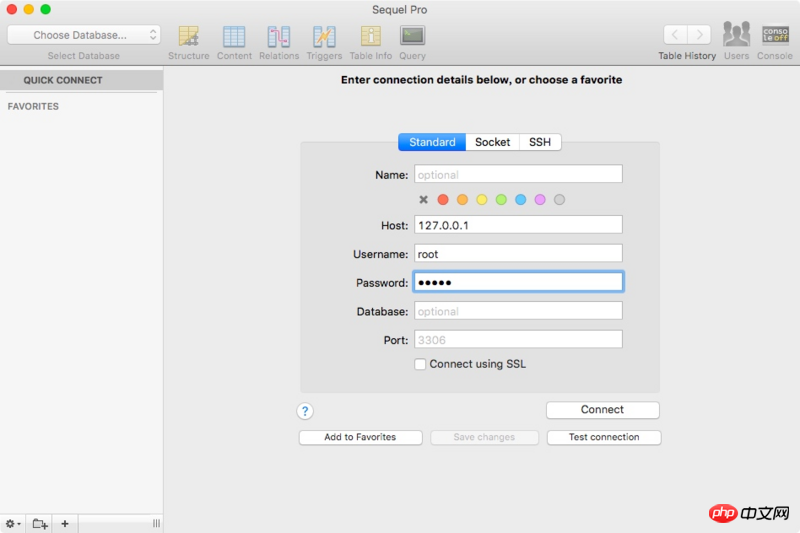The height and width of the screenshot is (533, 800).
Task: Select QUICK CONNECT in the sidebar
Action: 82,80
